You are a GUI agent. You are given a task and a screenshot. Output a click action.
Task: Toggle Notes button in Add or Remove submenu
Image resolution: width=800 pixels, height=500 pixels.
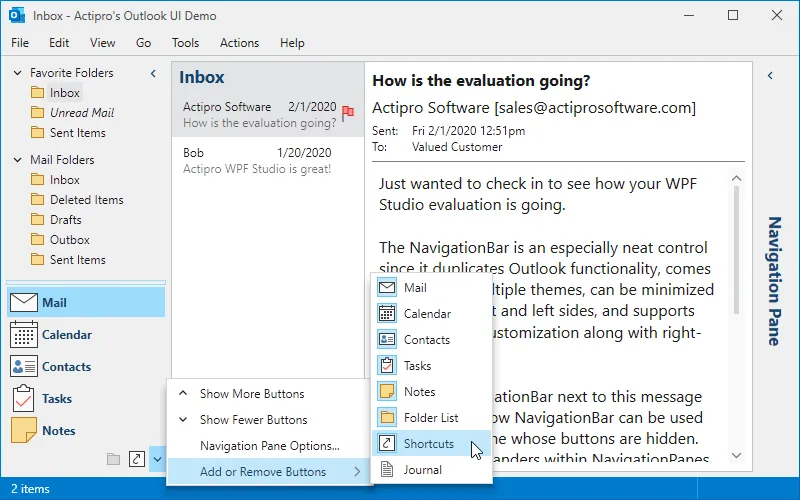[432, 391]
